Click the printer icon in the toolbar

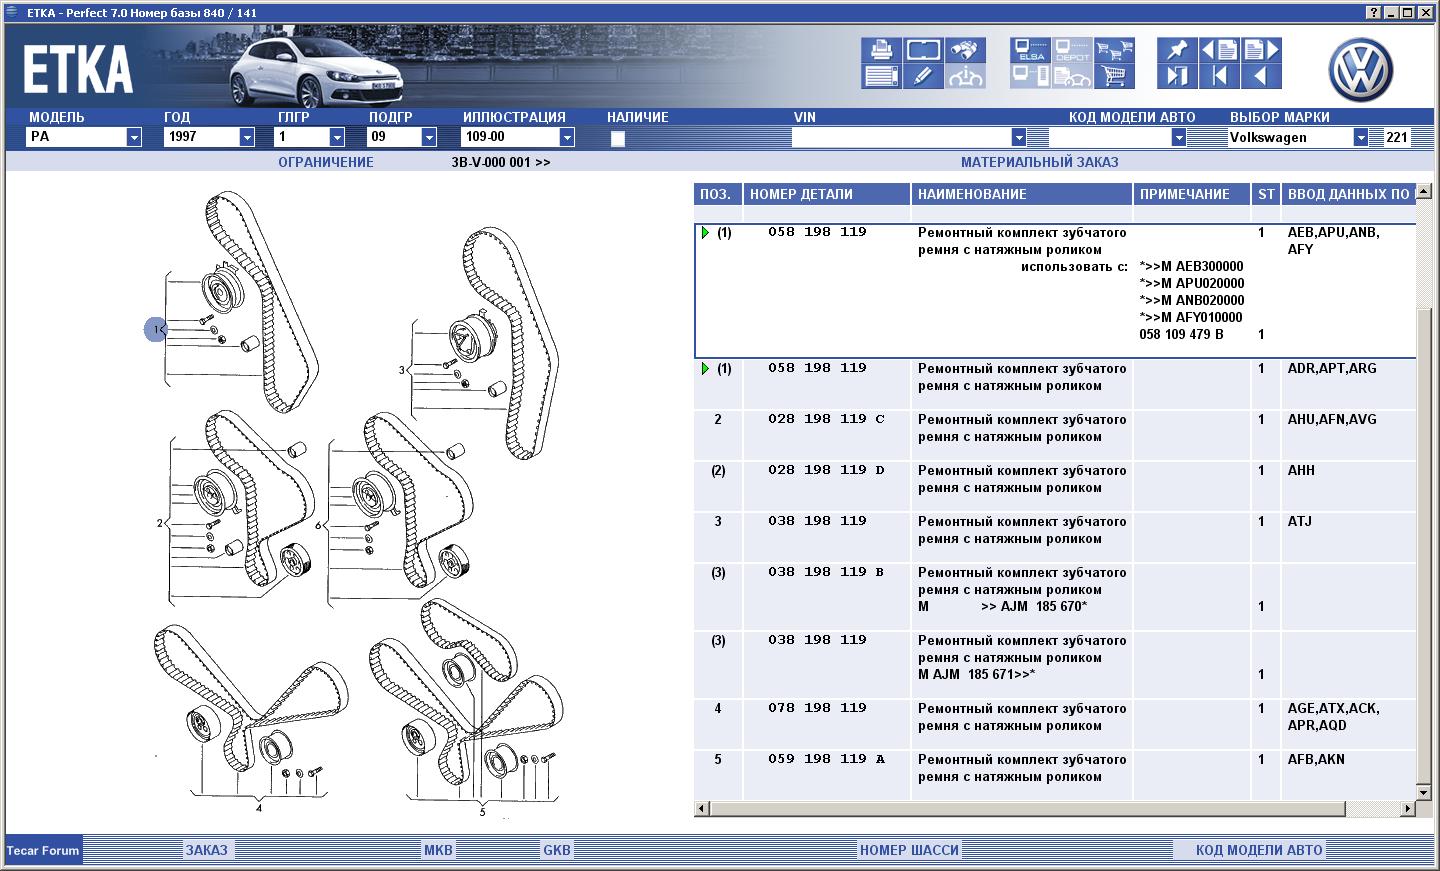point(881,50)
